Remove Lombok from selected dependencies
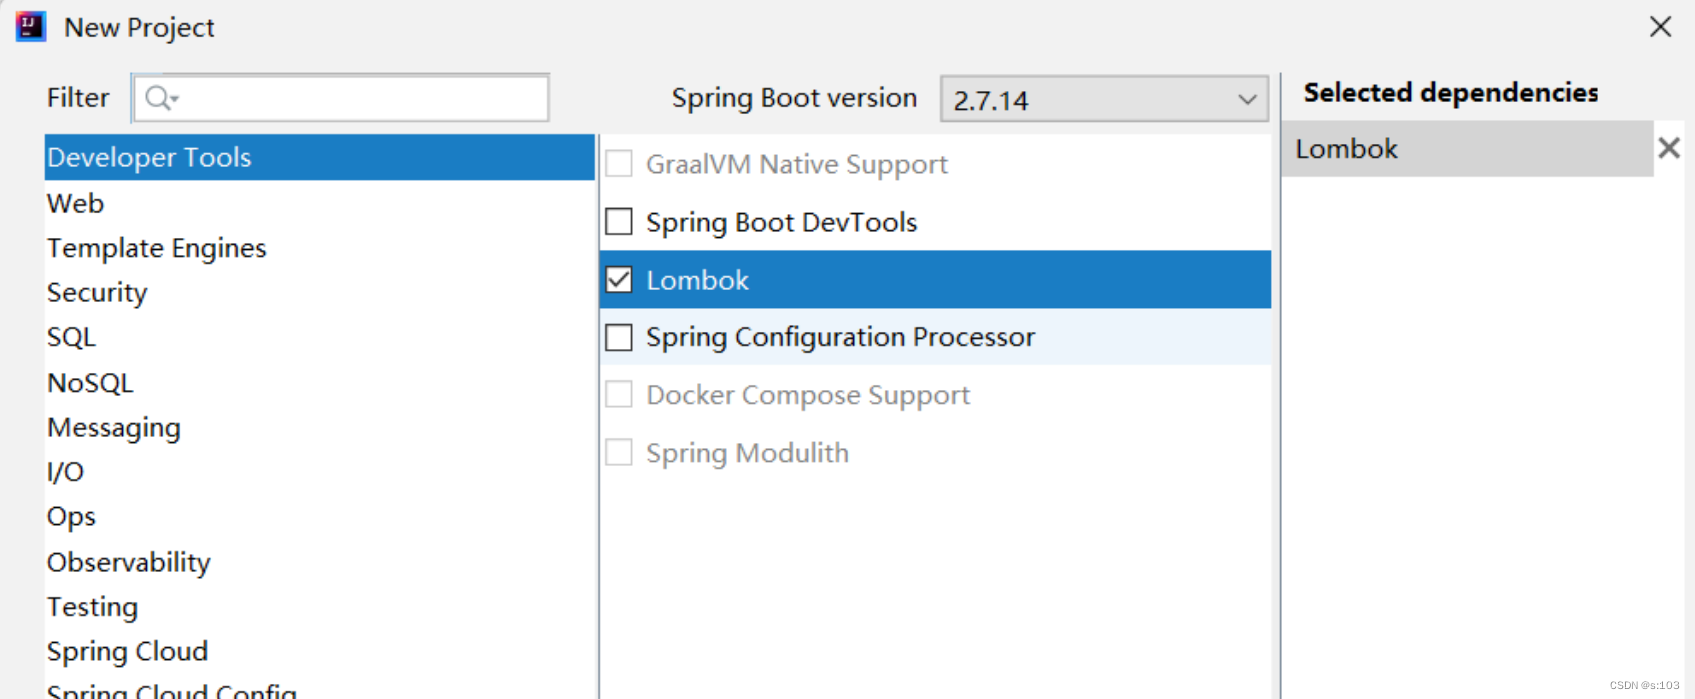Viewport: 1695px width, 699px height. 1668,148
